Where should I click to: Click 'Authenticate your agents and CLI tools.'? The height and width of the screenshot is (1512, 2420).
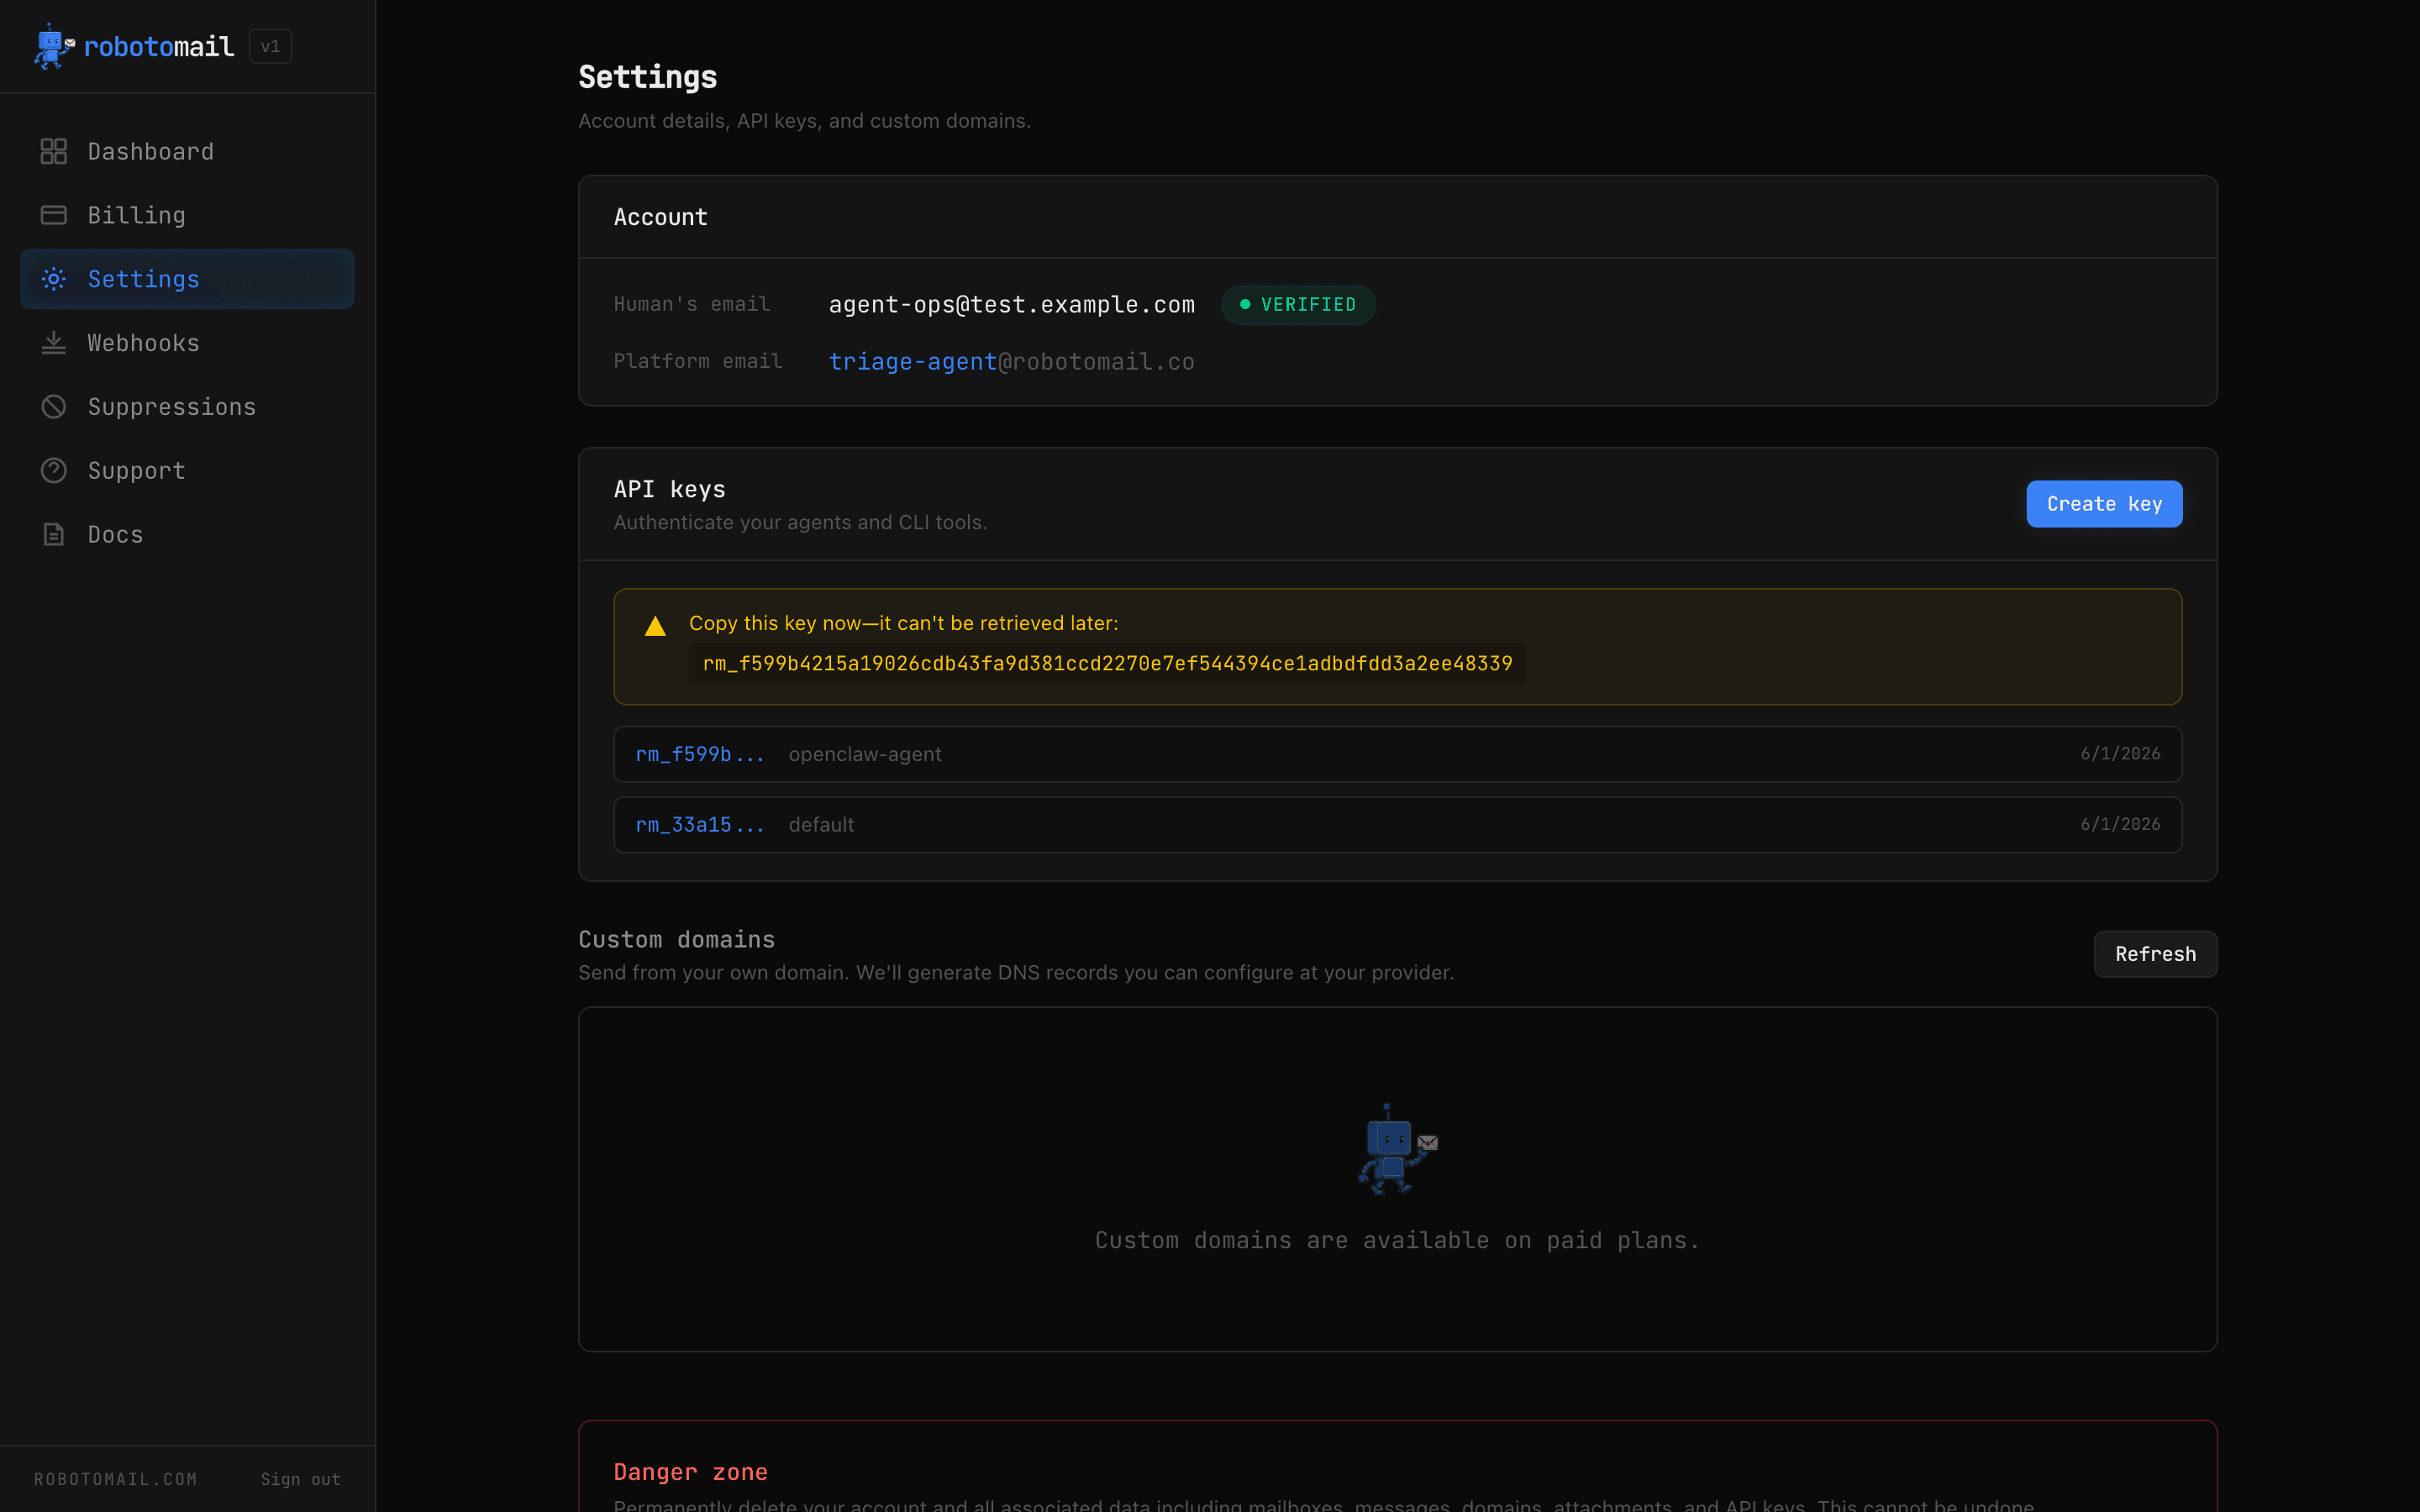pos(800,522)
